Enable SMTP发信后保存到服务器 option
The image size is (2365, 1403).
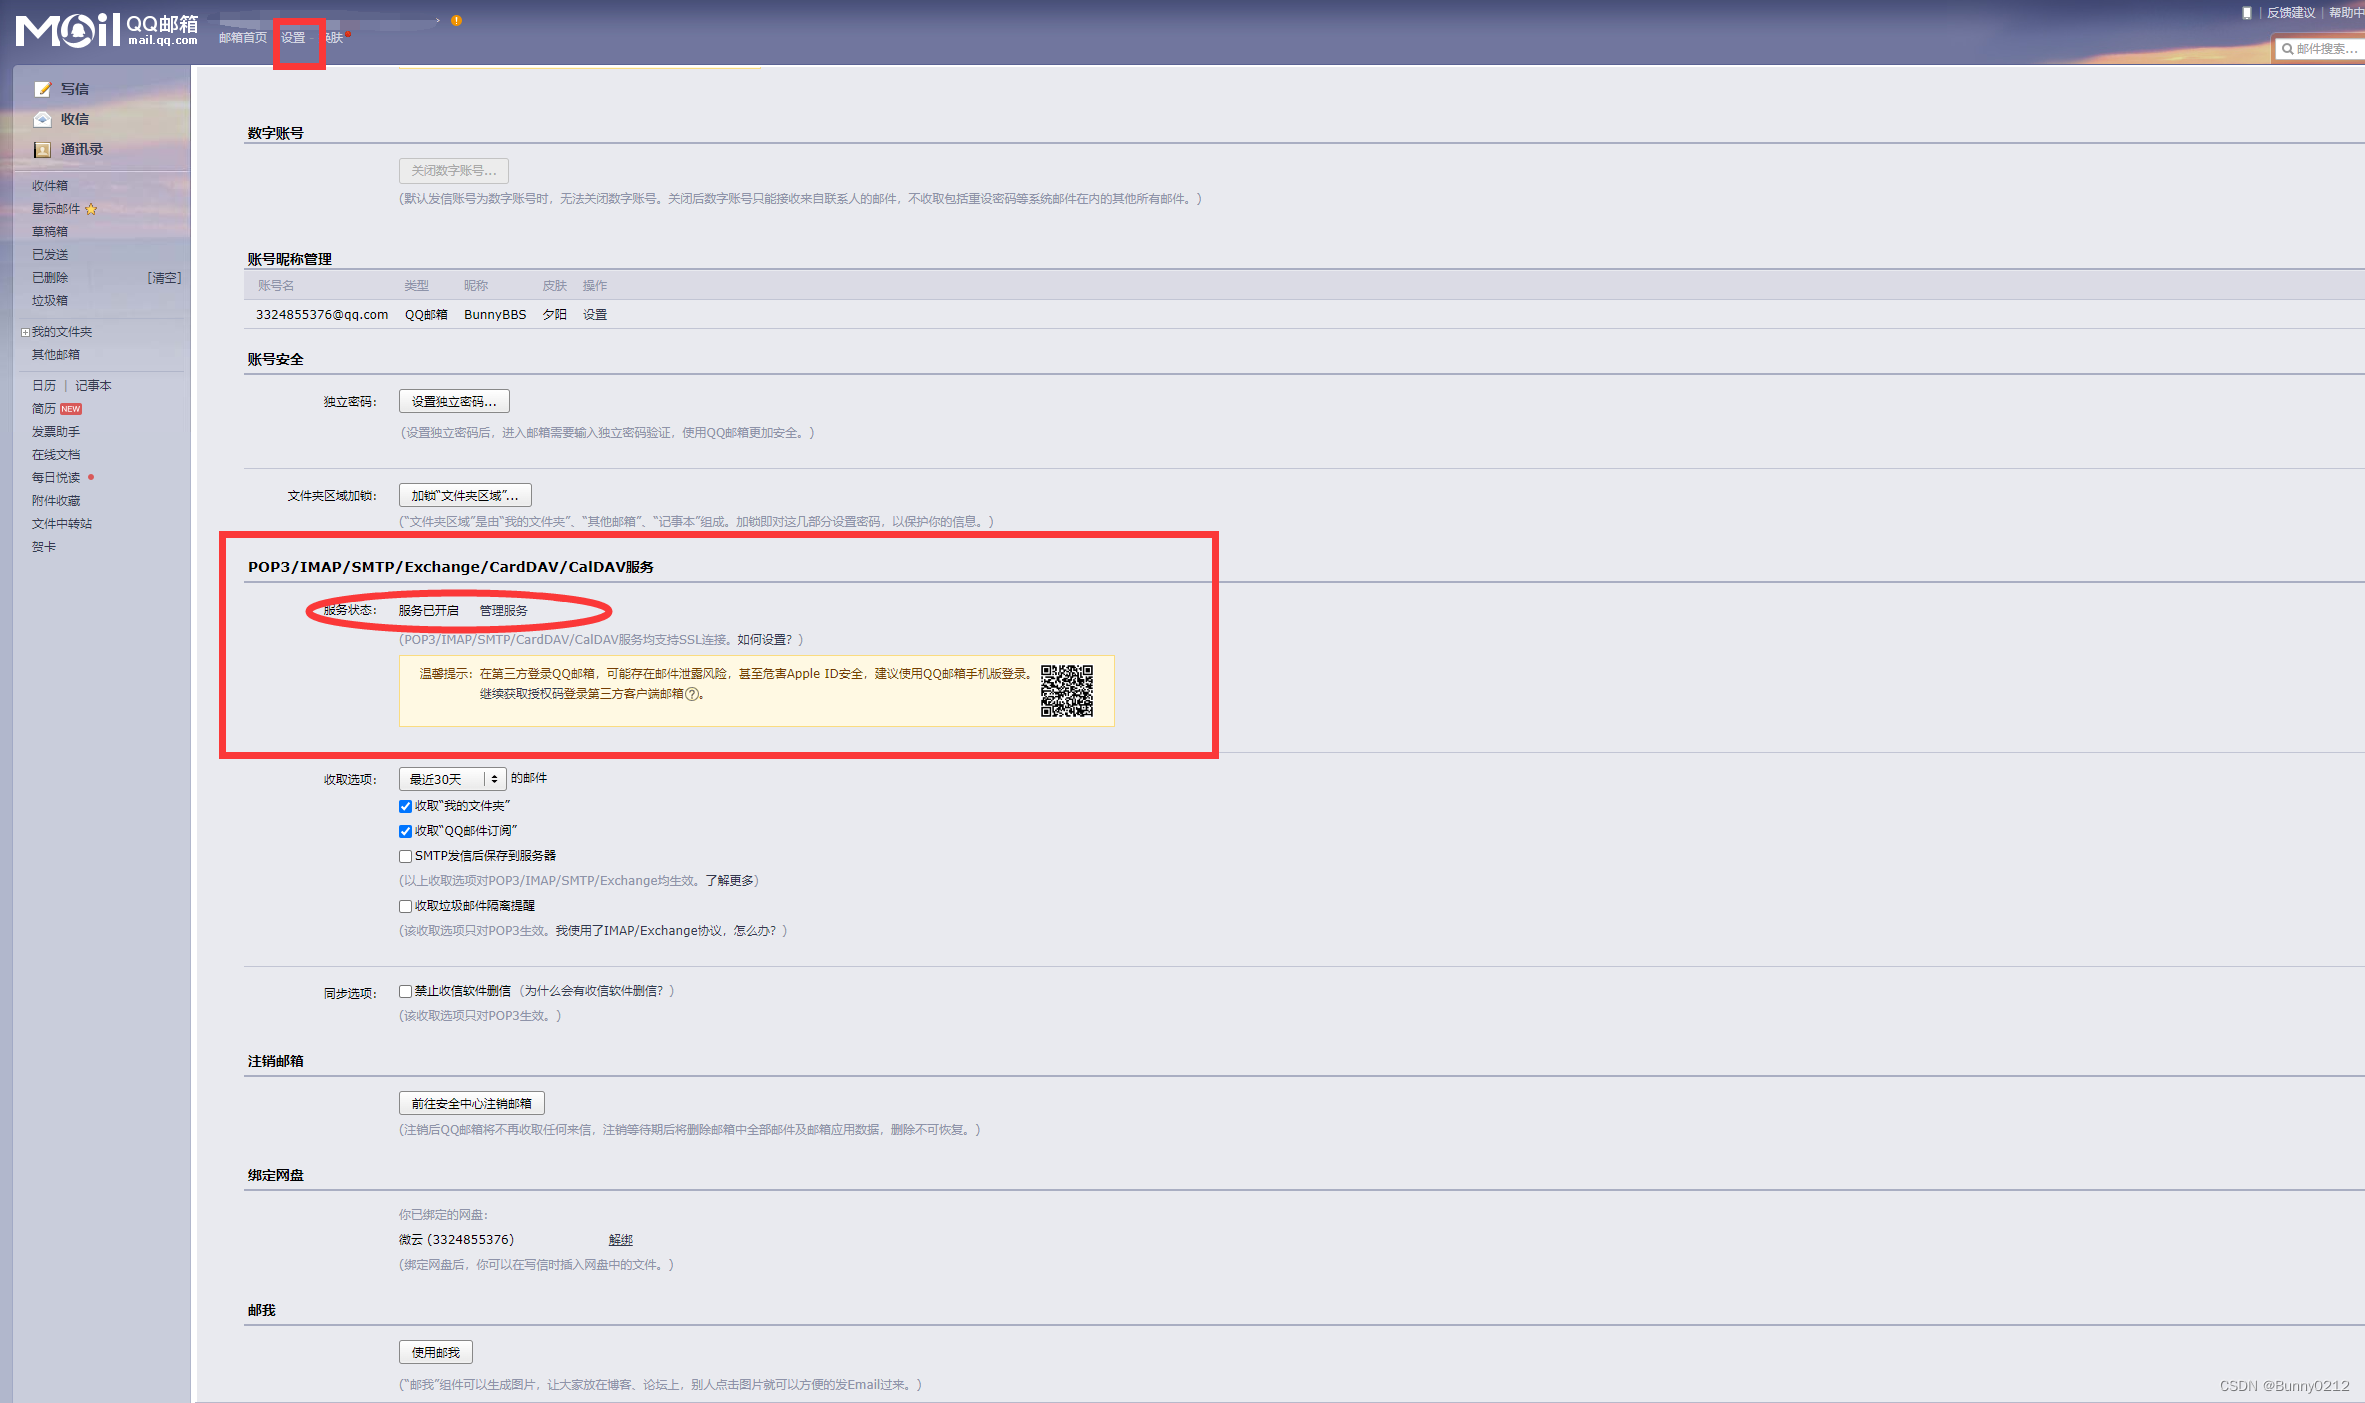405,856
